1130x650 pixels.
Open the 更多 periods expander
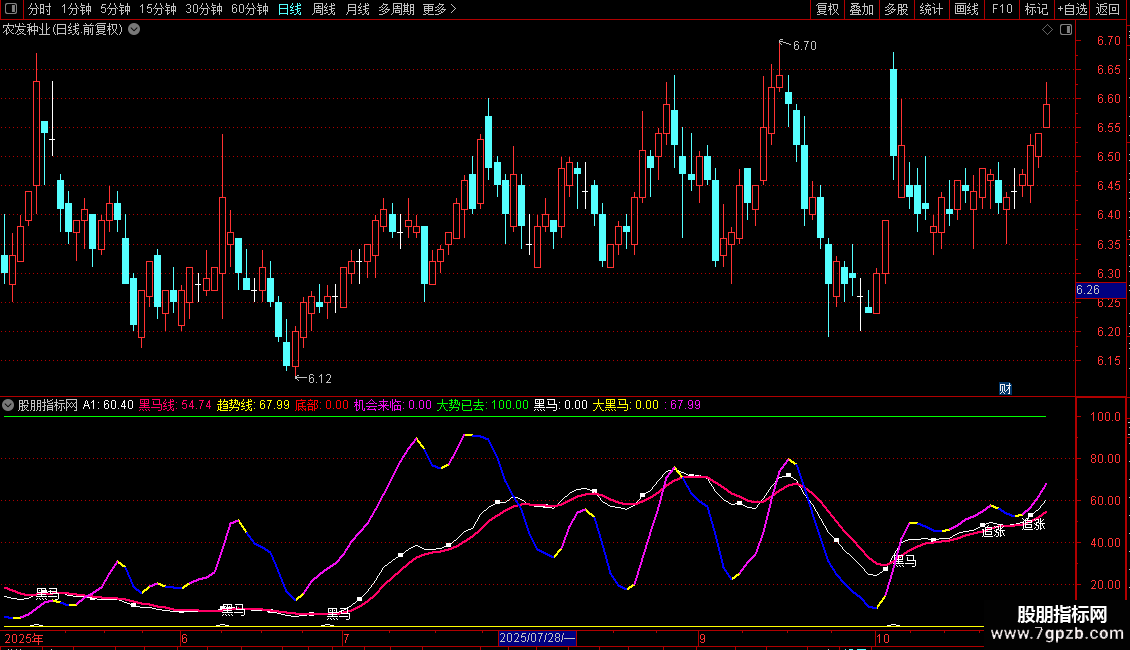click(x=439, y=9)
